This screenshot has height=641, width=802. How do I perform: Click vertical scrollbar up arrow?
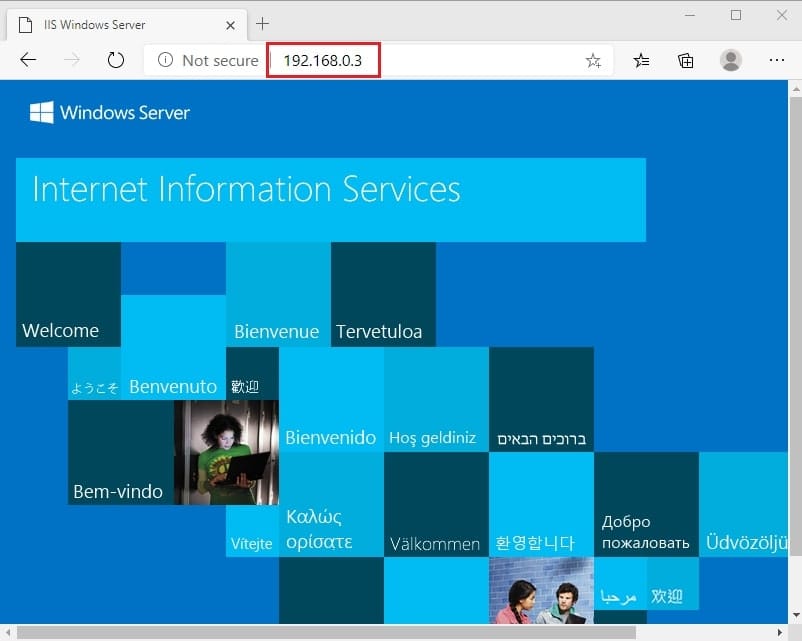795,89
